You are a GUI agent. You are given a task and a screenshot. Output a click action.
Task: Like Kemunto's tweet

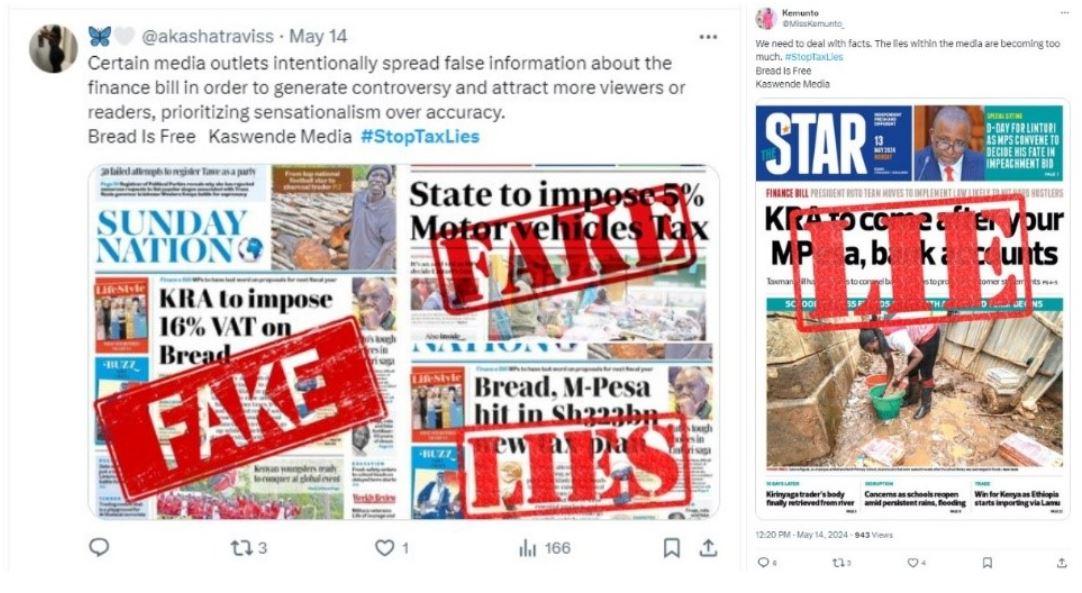(916, 563)
